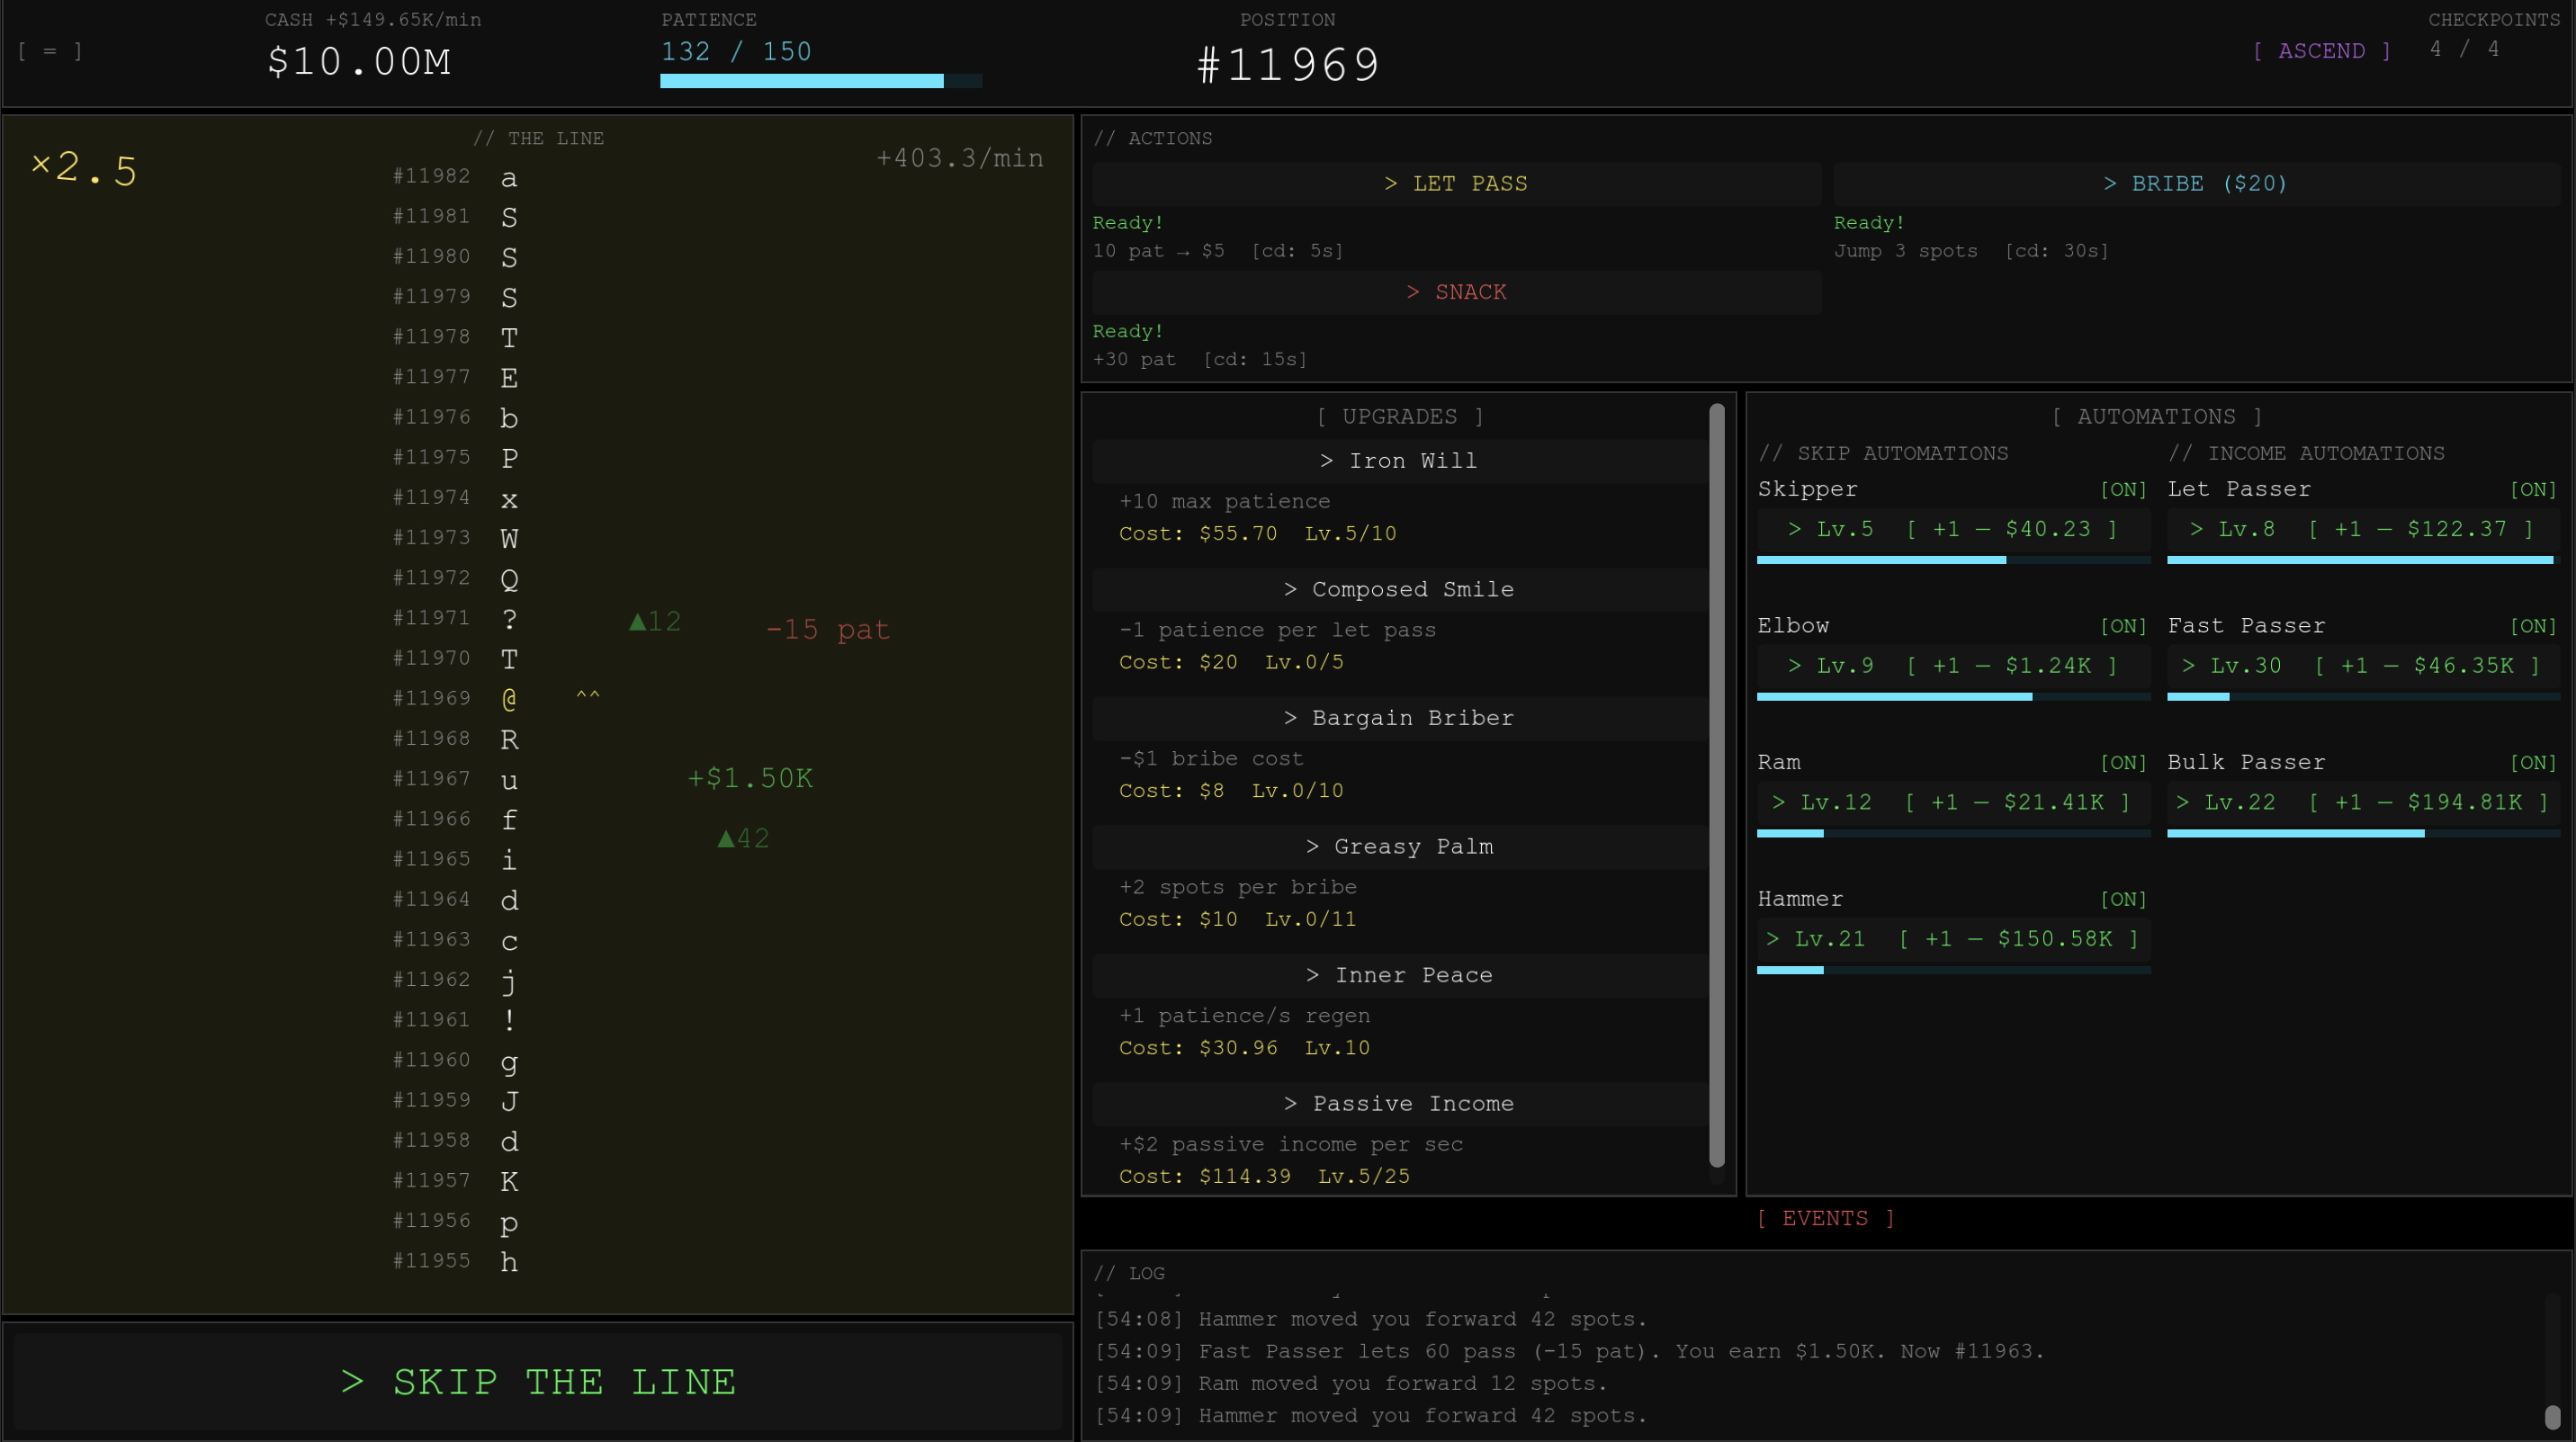Click the @ player marker in line
The width and height of the screenshot is (2576, 1442).
(x=509, y=699)
